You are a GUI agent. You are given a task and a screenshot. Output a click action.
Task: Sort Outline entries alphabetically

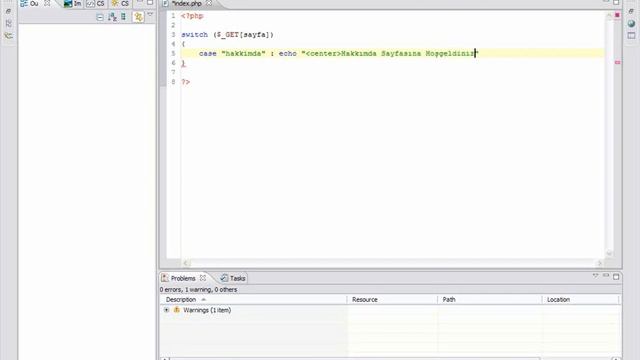112,17
